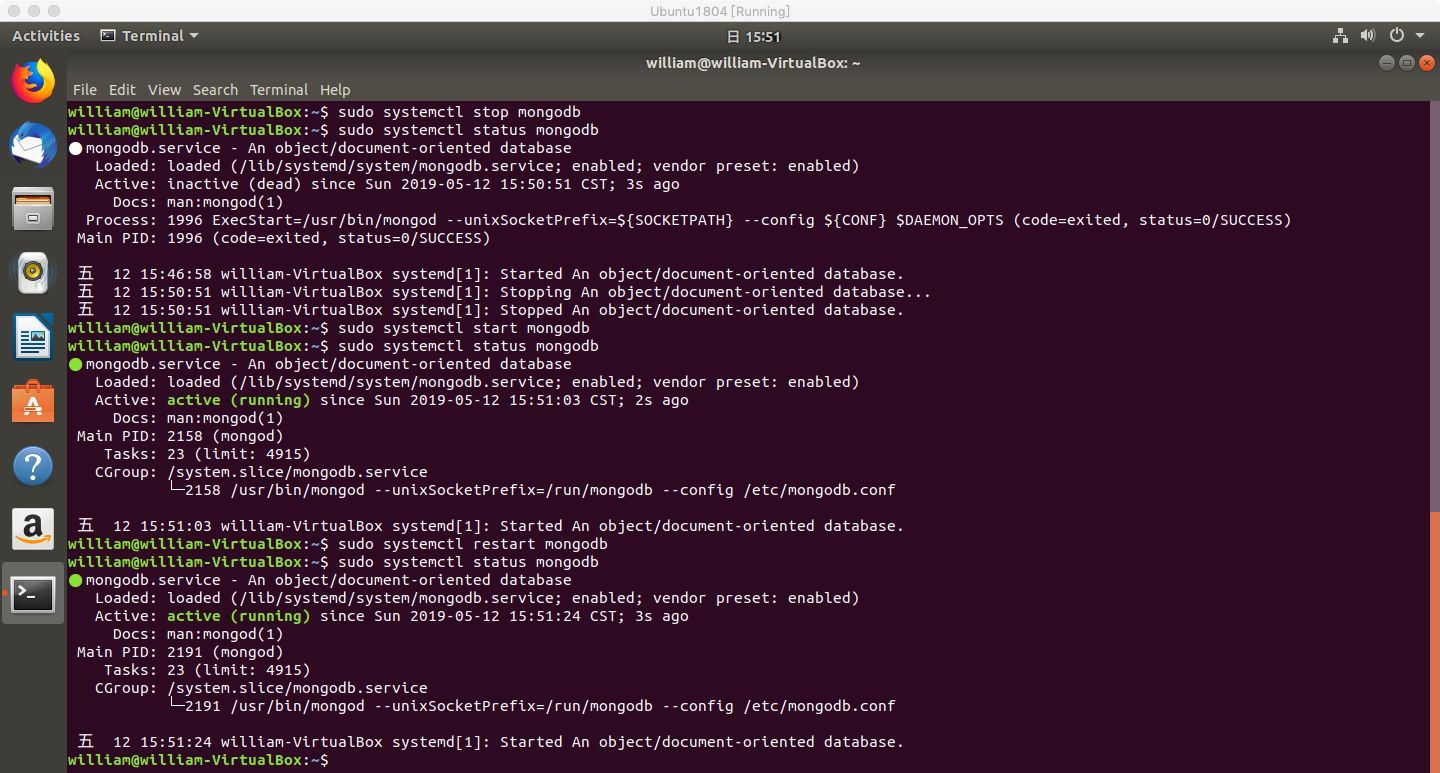Open the File menu

click(85, 89)
